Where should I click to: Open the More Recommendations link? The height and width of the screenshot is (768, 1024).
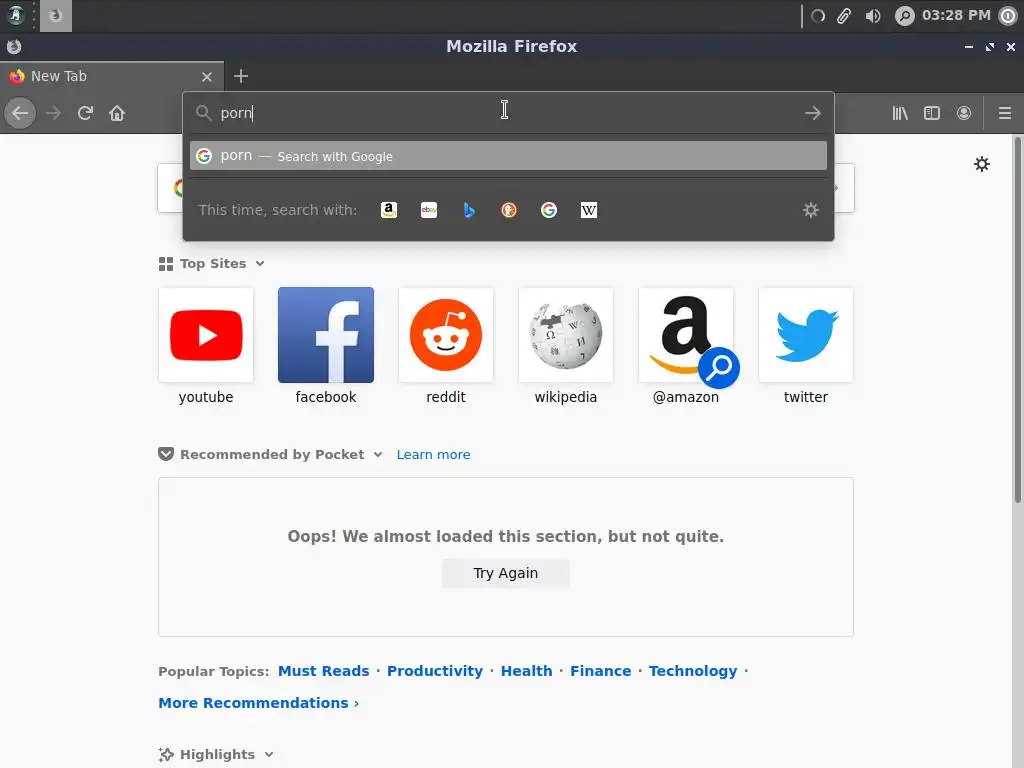click(x=258, y=703)
